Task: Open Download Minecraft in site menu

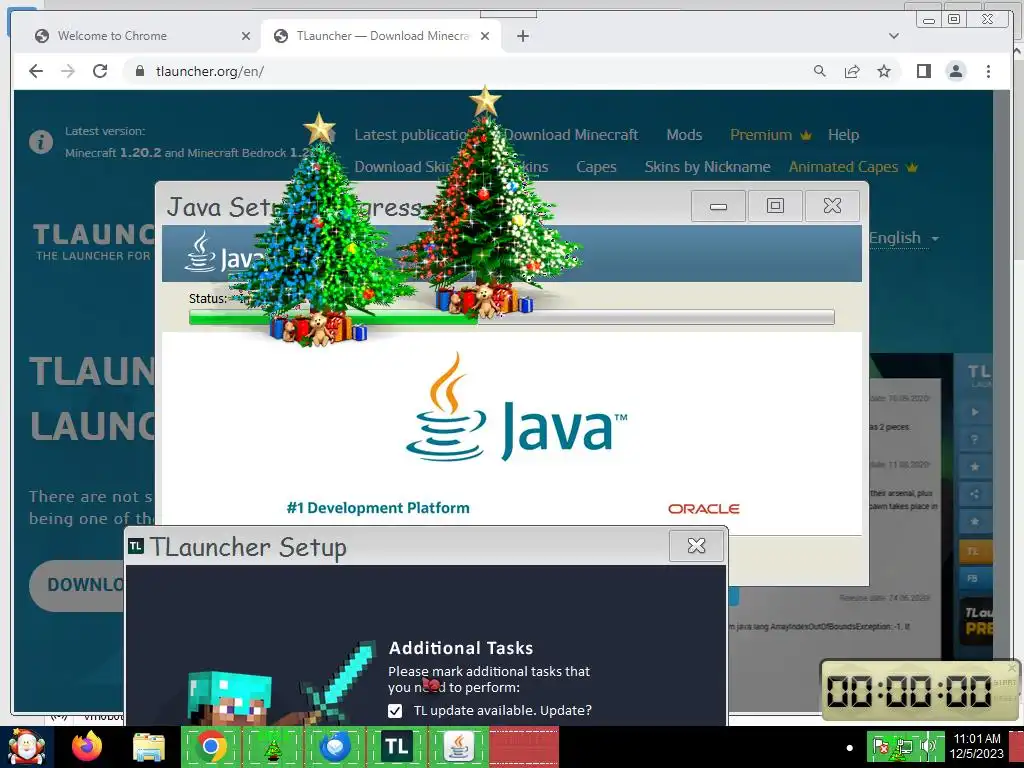Action: pos(571,135)
